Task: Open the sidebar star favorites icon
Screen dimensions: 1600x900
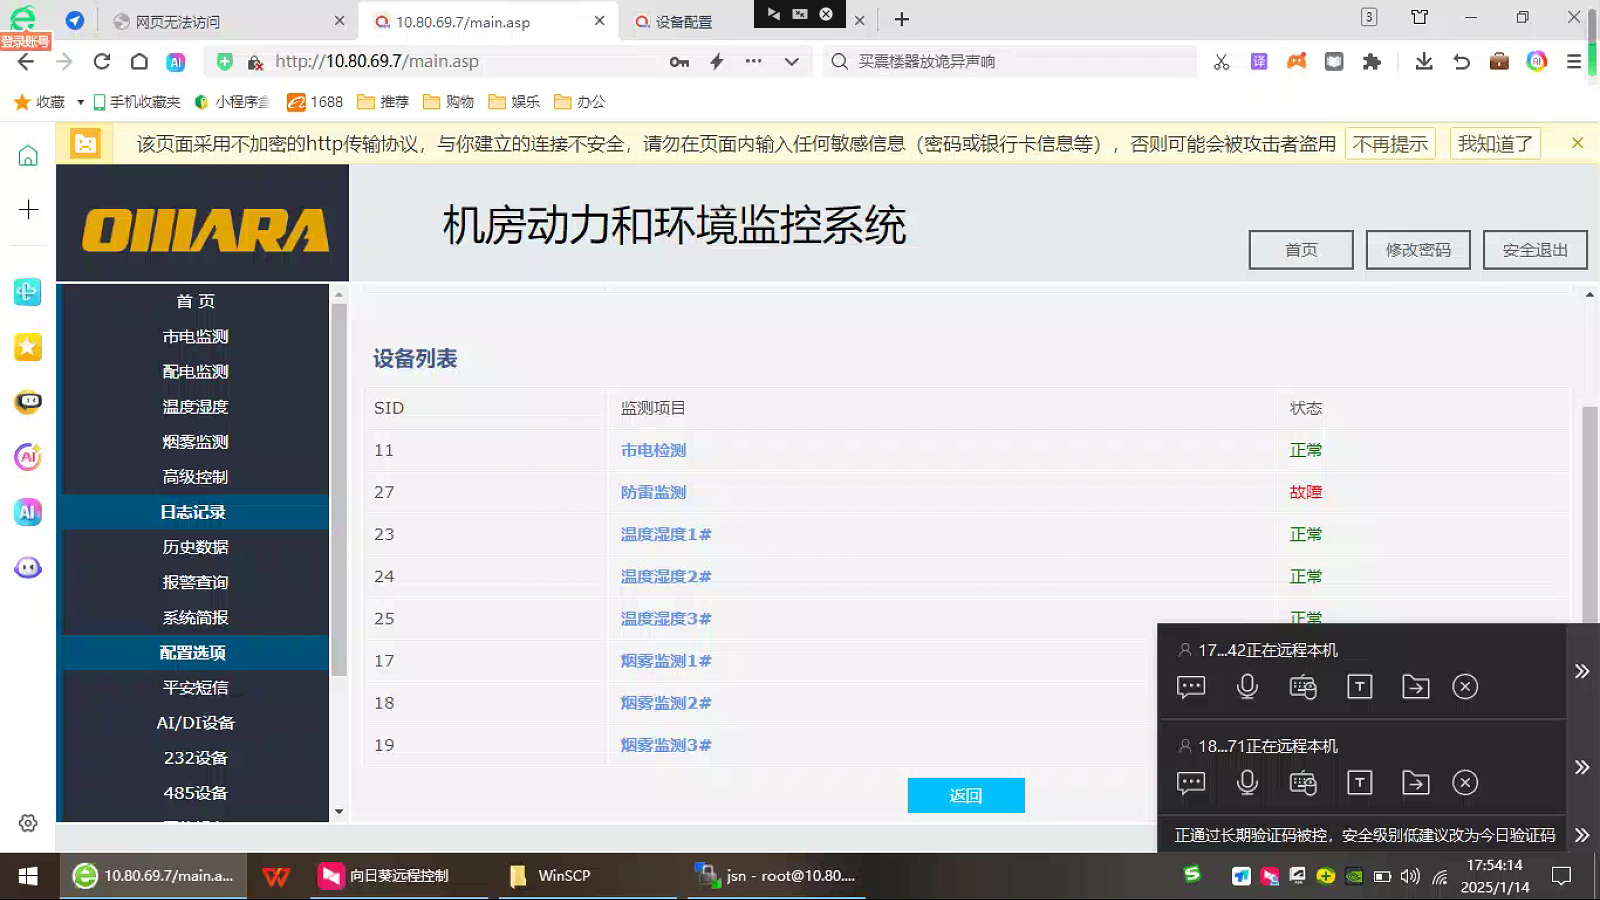Action: click(x=28, y=347)
